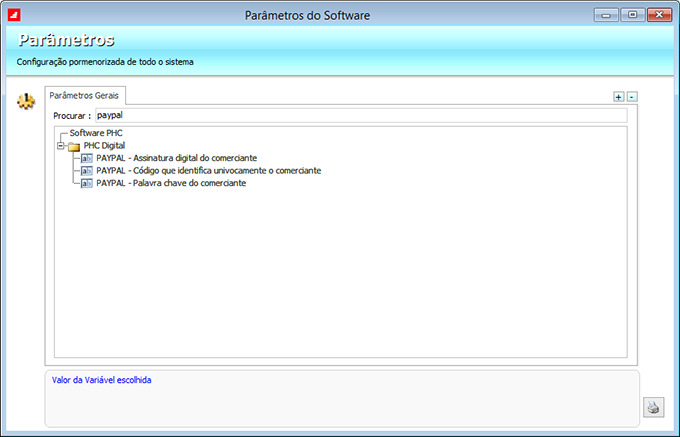Select PAYPAL - Código que identifica univocamente o comerciante

209,171
